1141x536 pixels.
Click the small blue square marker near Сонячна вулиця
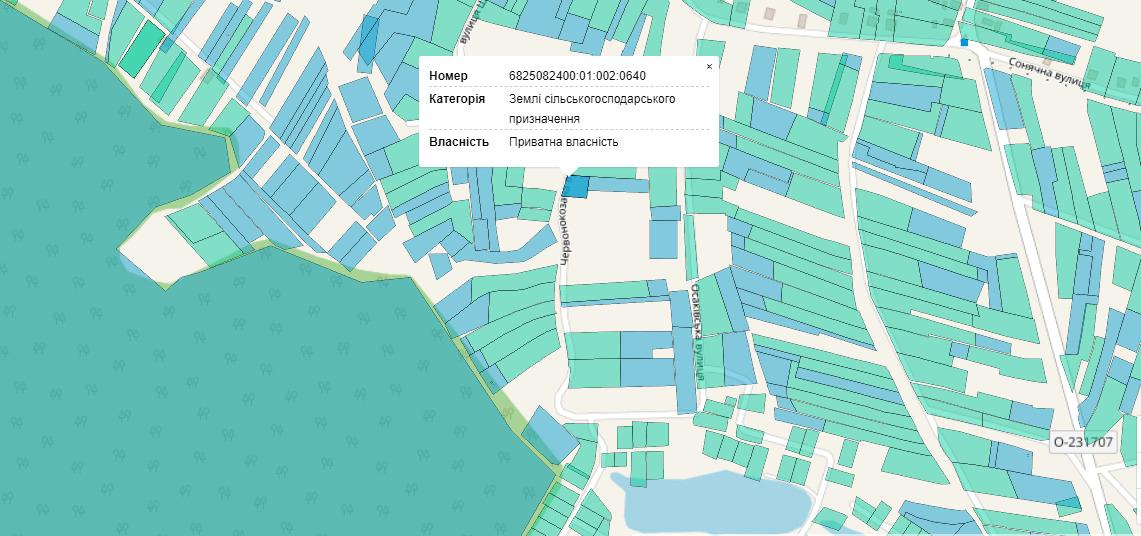tap(964, 42)
